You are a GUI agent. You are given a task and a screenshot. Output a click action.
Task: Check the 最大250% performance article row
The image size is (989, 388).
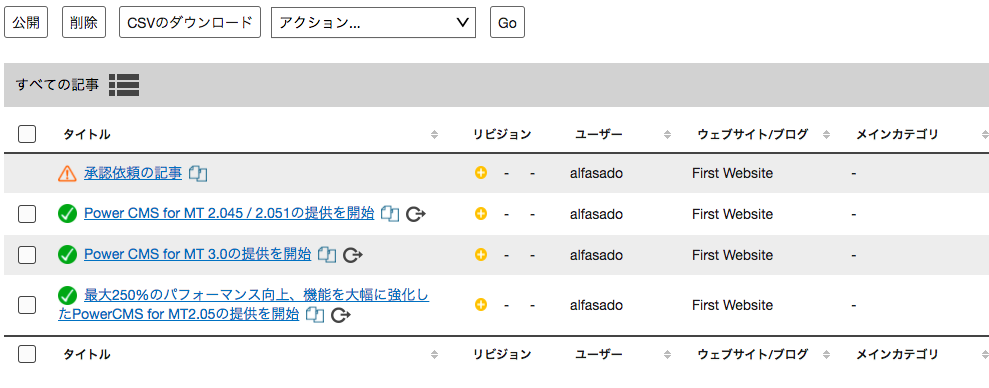pyautogui.click(x=27, y=305)
